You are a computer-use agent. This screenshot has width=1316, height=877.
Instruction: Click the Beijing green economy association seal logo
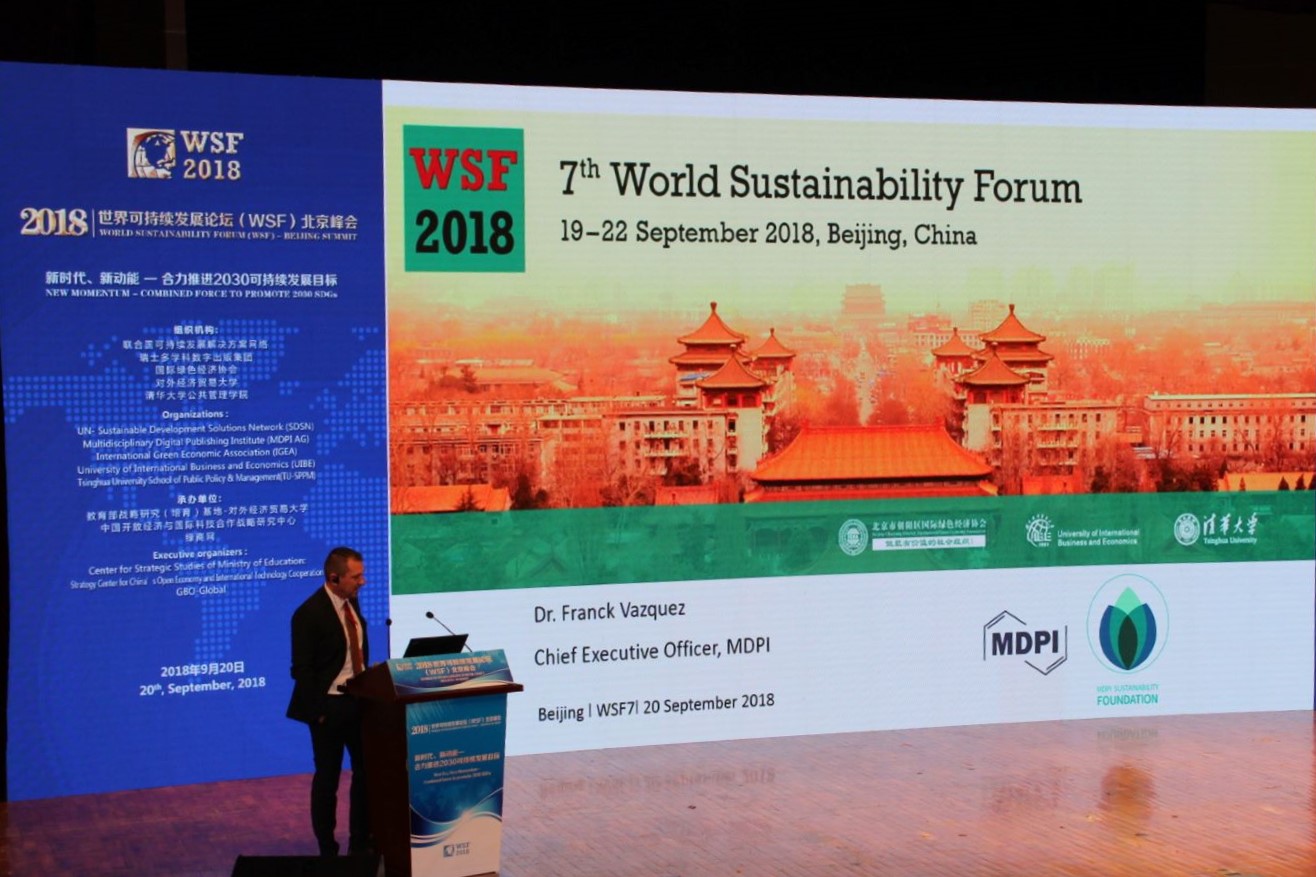[852, 537]
